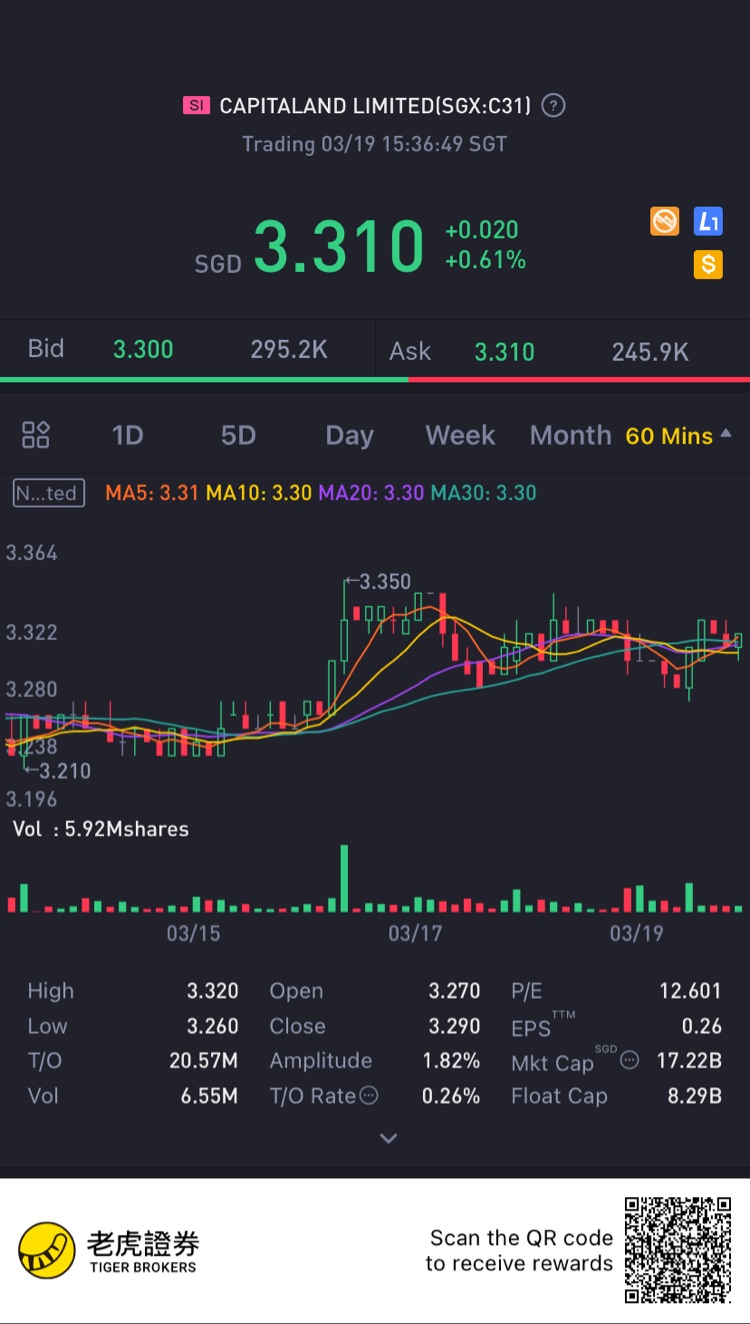Image resolution: width=750 pixels, height=1324 pixels.
Task: Tap the bid/ask ratio bar
Action: tap(375, 379)
